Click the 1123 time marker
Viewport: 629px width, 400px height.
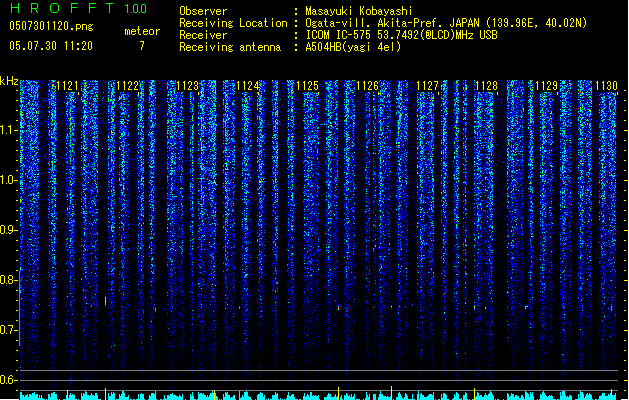point(187,86)
